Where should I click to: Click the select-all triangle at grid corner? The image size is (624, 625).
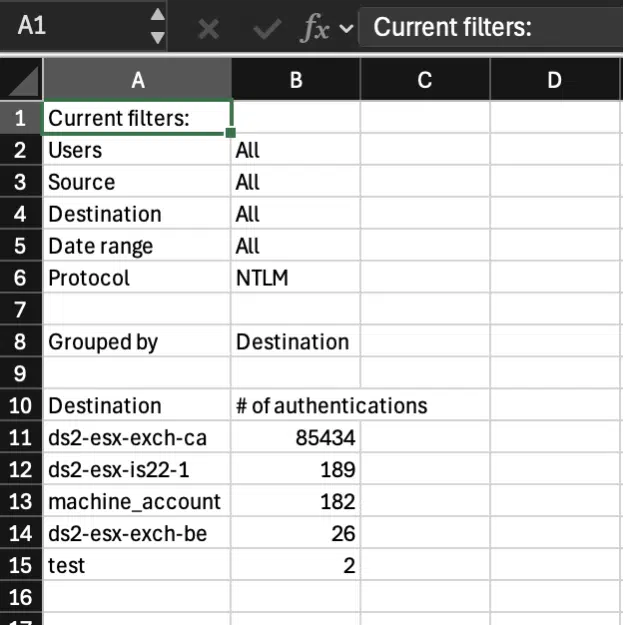[22, 81]
